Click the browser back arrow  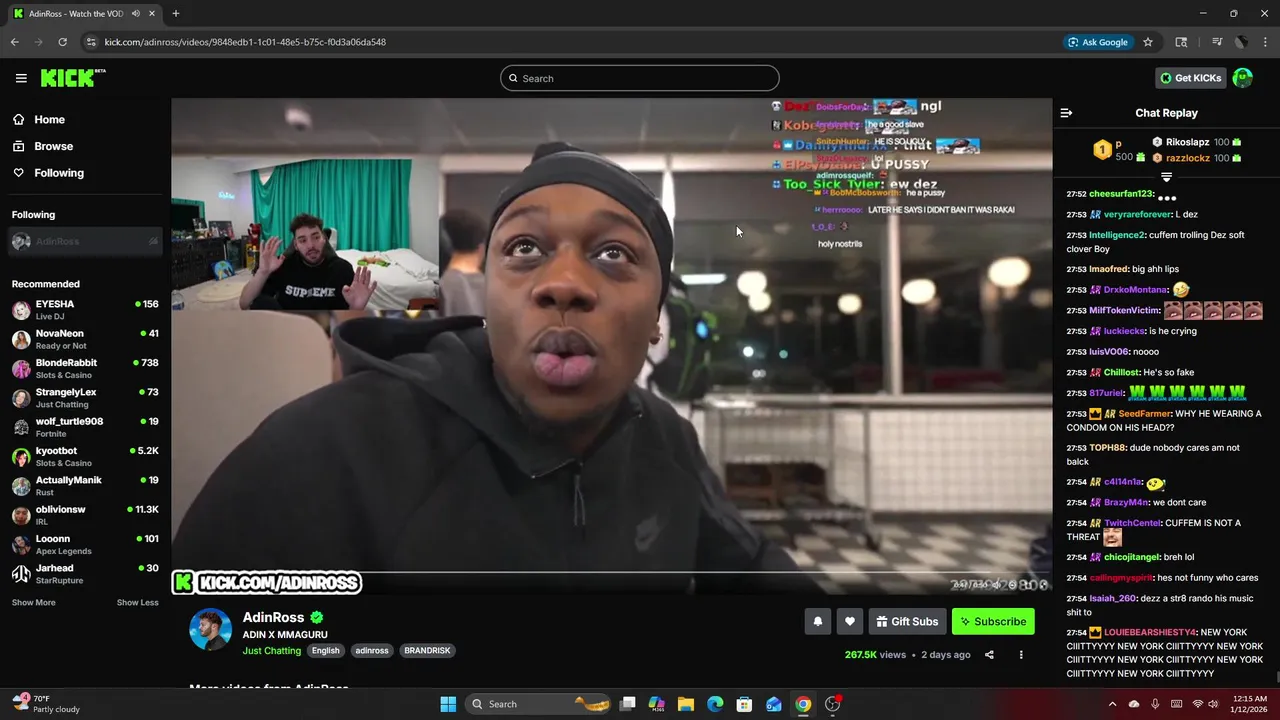tap(14, 42)
